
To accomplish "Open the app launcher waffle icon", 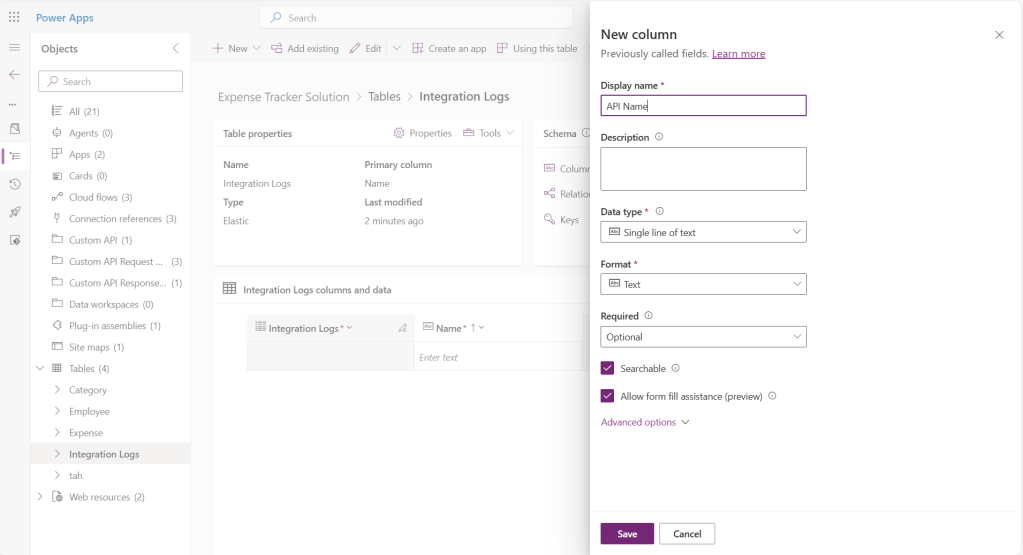I will point(14,18).
